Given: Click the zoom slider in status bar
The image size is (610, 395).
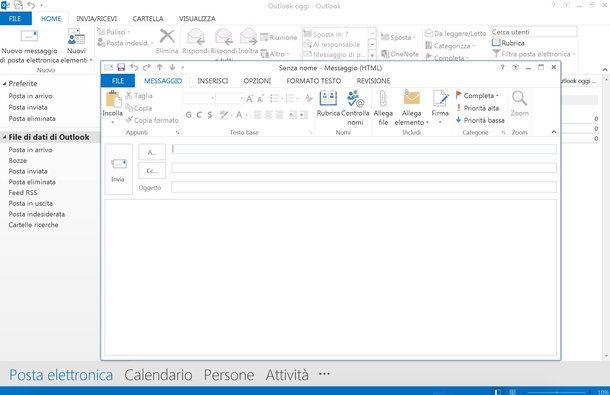Looking at the screenshot, I should (x=556, y=392).
